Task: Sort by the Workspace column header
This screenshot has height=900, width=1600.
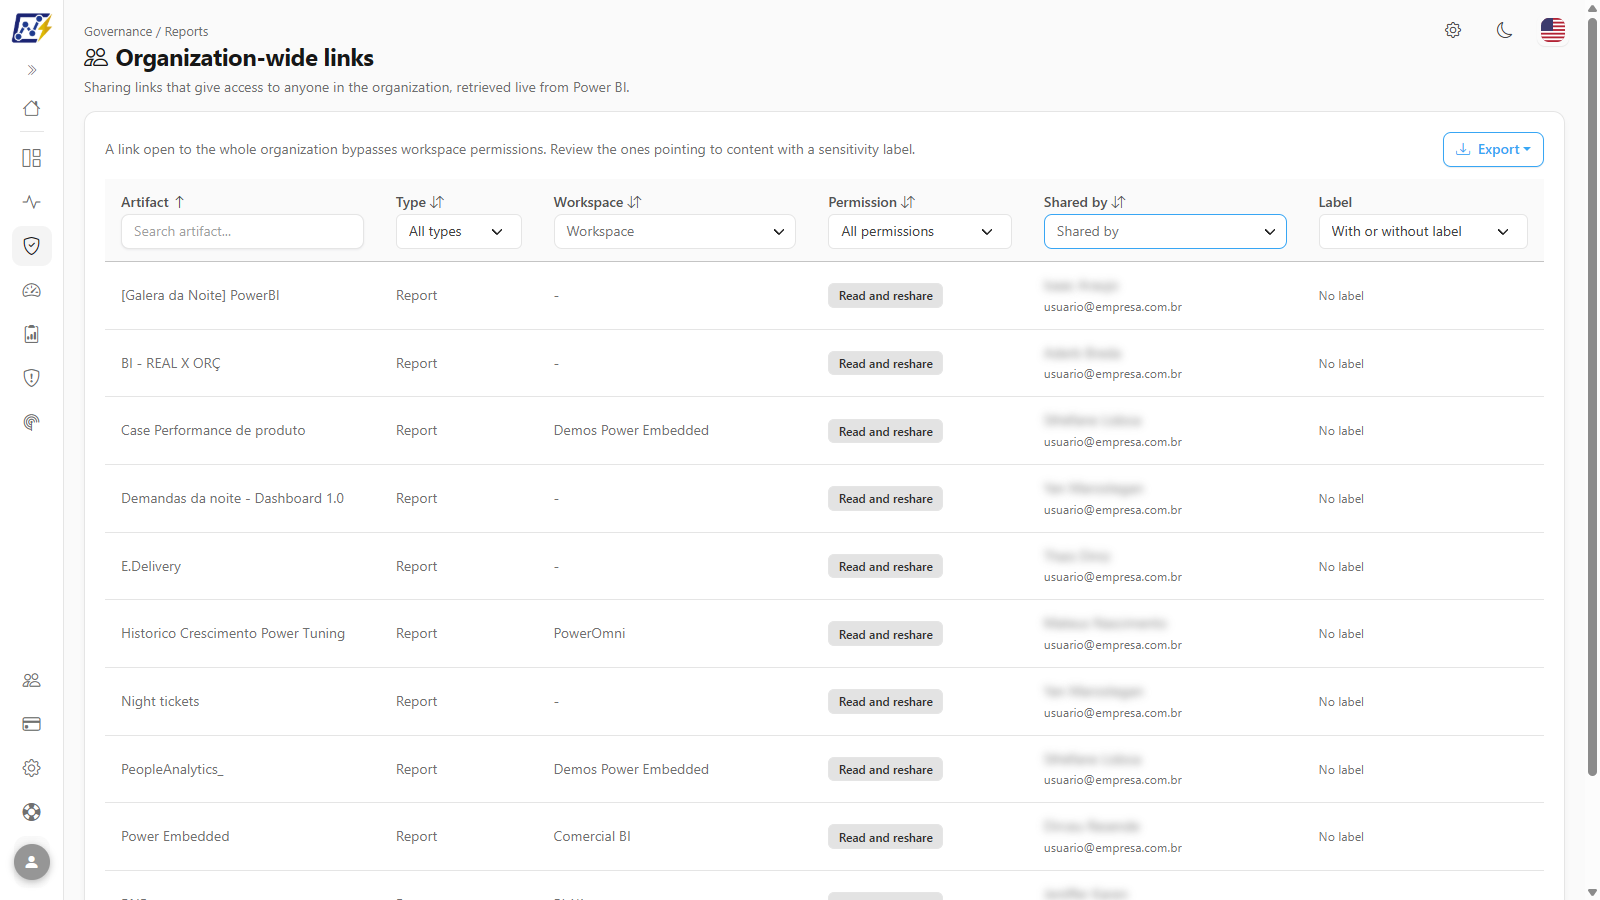Action: [x=597, y=202]
